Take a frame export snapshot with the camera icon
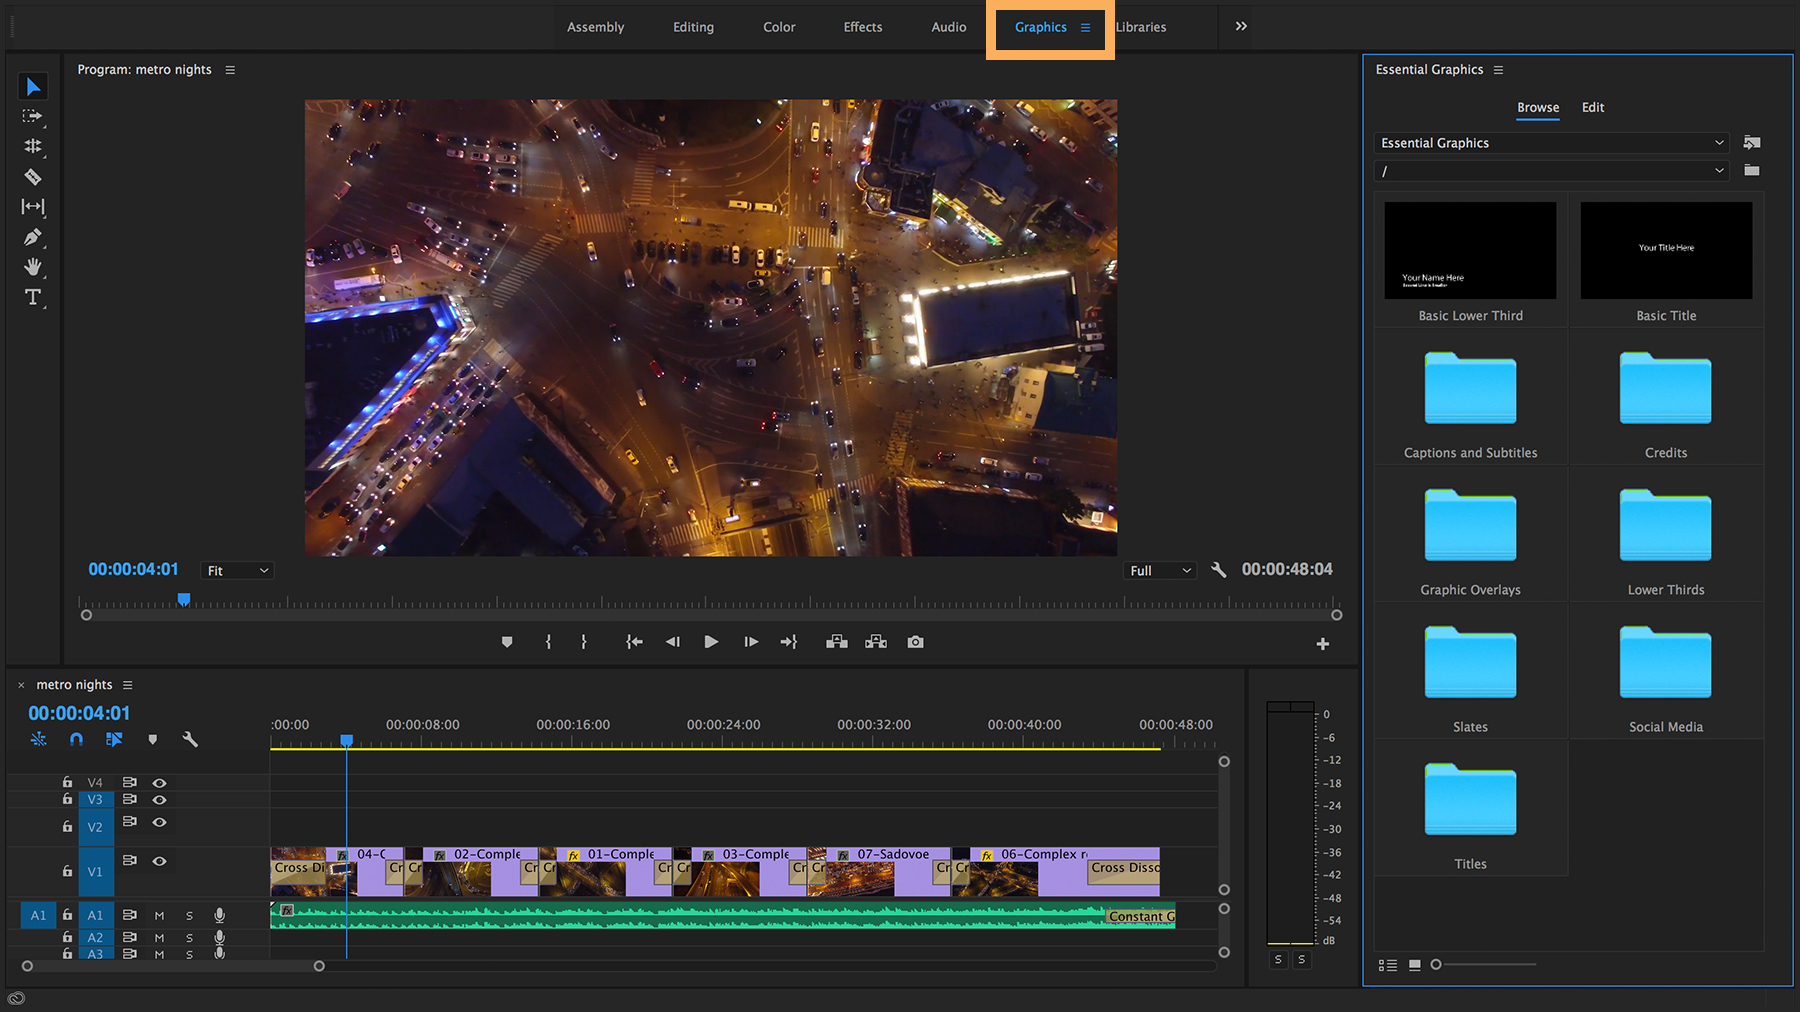This screenshot has height=1012, width=1800. tap(915, 641)
